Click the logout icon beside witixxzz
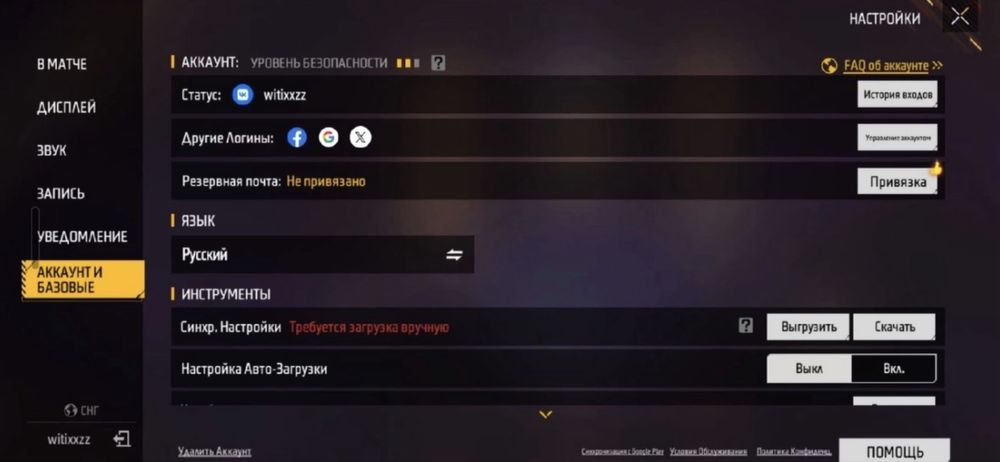The image size is (1000, 462). (x=122, y=439)
